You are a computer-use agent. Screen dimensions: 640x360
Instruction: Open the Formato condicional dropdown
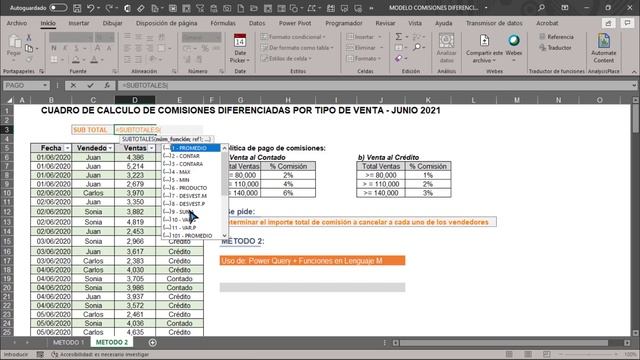coord(293,37)
